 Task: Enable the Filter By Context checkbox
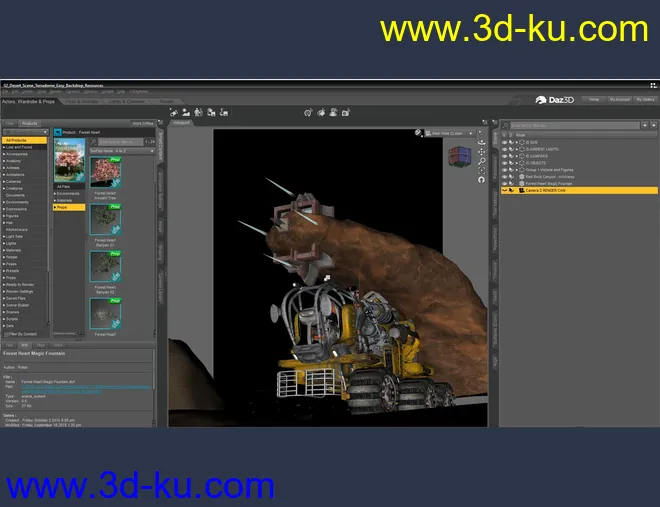(7, 333)
